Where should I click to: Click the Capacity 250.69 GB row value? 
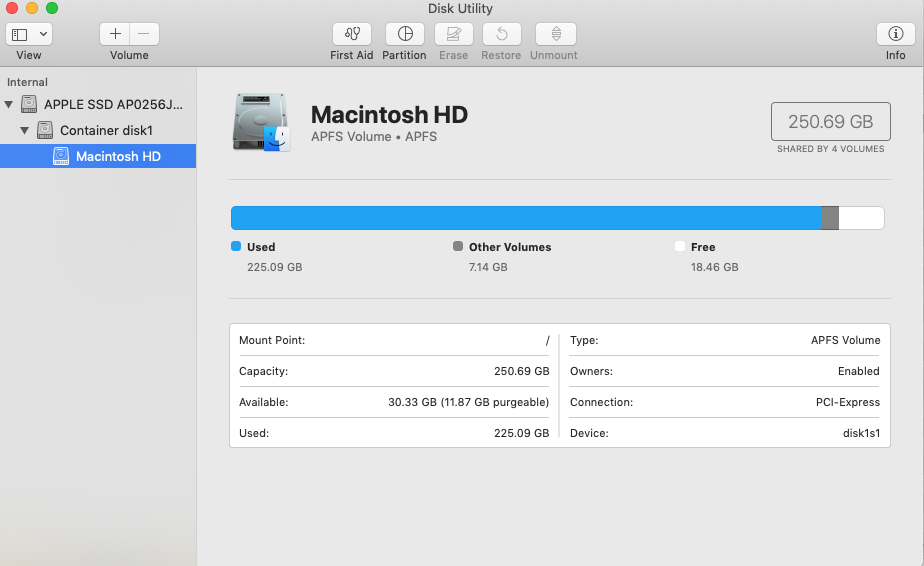click(x=522, y=371)
